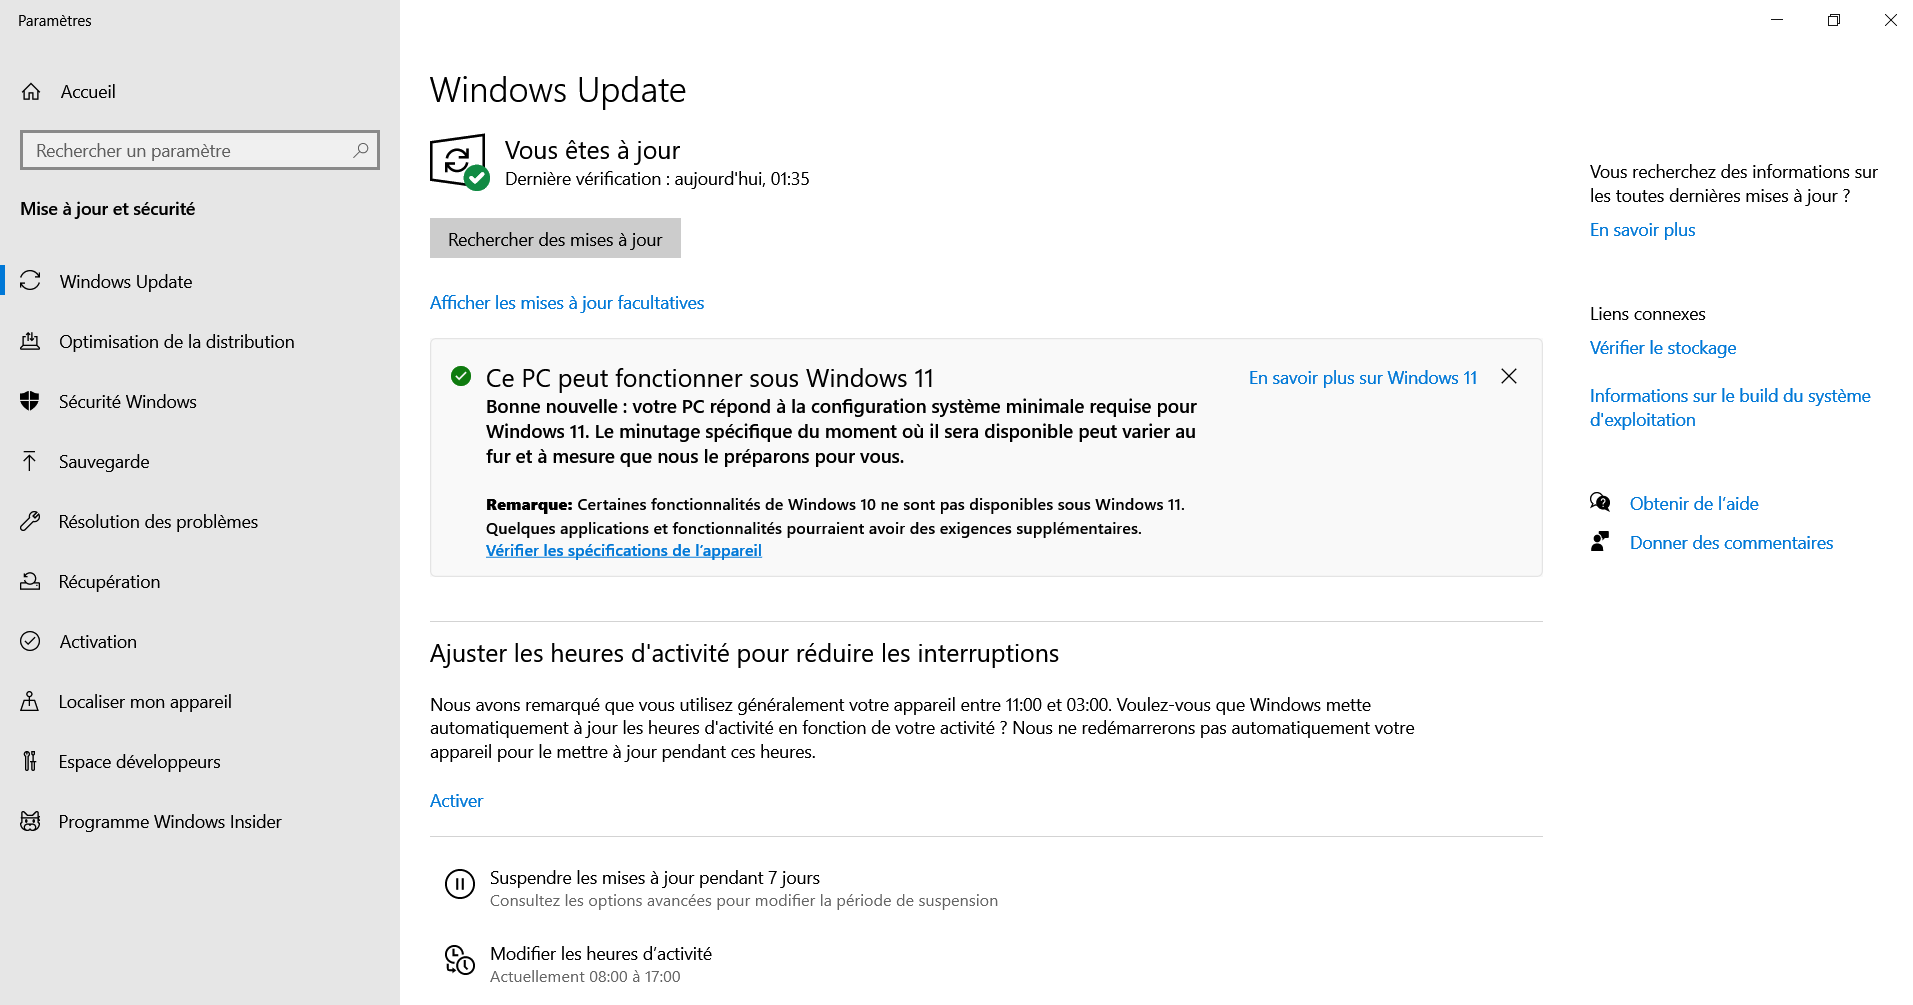Screen dimensions: 1913x1005
Task: Click Activer for automatic activity hours
Action: tap(456, 801)
